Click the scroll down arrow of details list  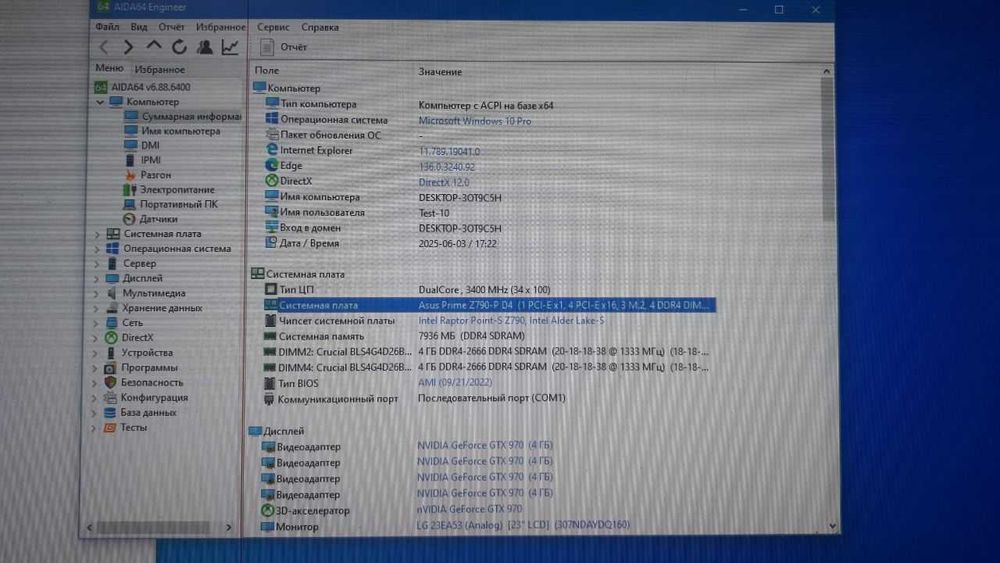pyautogui.click(x=832, y=526)
